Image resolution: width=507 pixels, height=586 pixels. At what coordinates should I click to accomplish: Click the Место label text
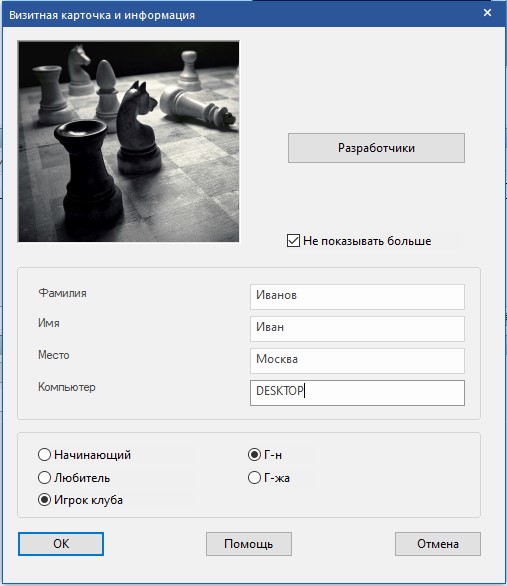pos(54,355)
